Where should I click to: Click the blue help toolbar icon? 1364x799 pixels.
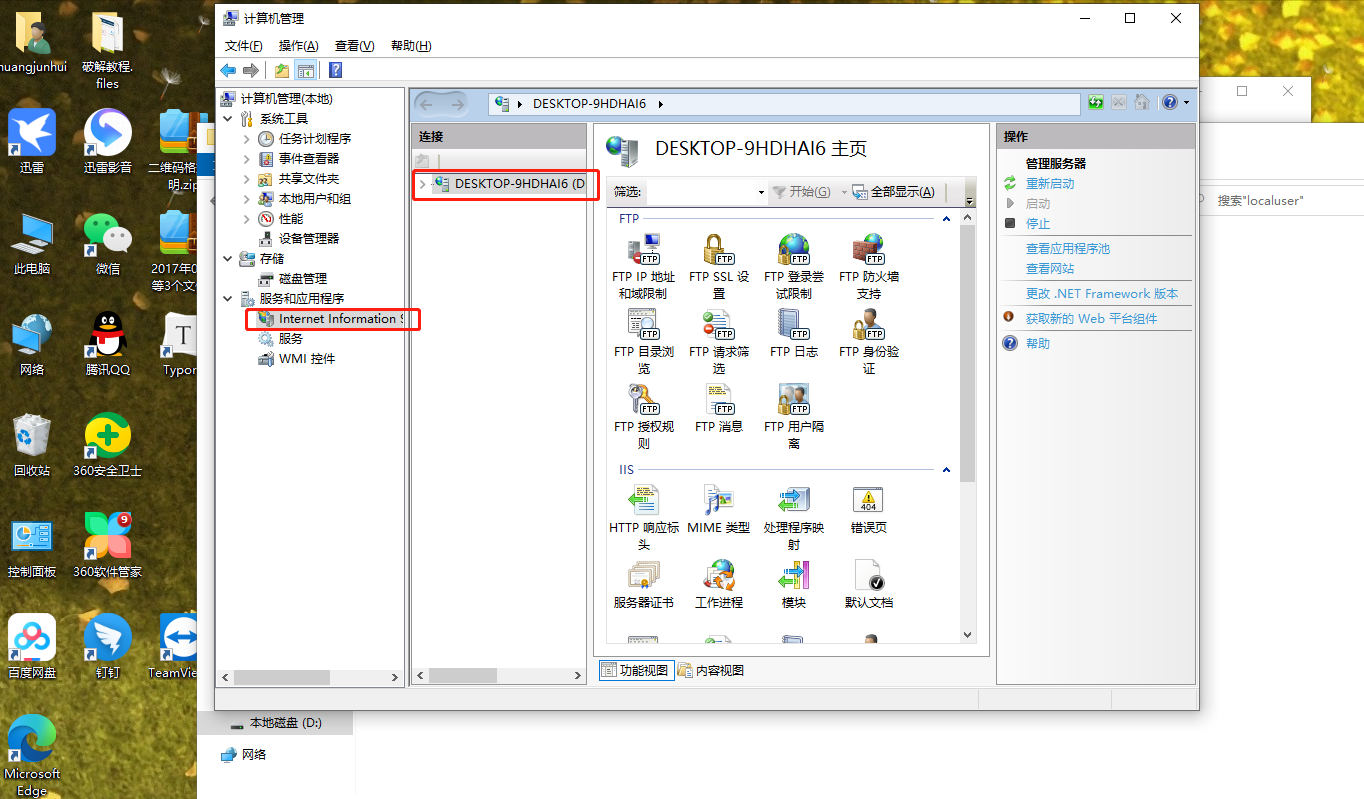click(335, 70)
